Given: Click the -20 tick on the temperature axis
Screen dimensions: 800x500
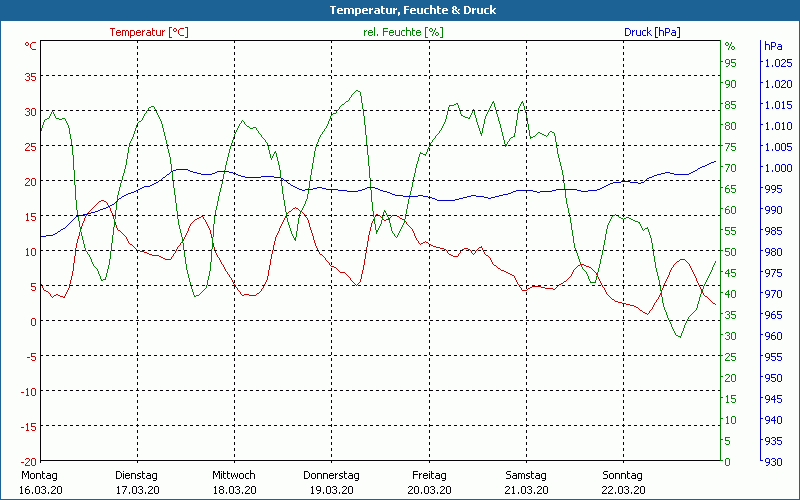Looking at the screenshot, I should click(29, 461).
